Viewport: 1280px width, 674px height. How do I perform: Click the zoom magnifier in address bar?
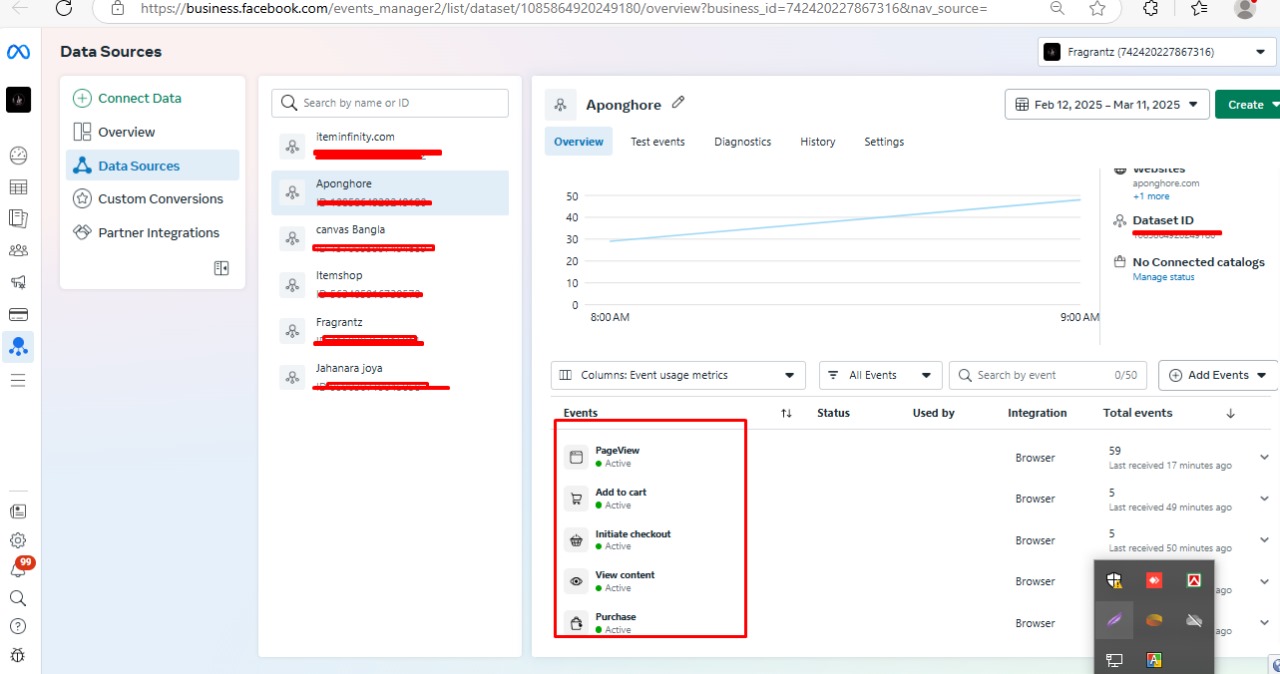click(1057, 8)
